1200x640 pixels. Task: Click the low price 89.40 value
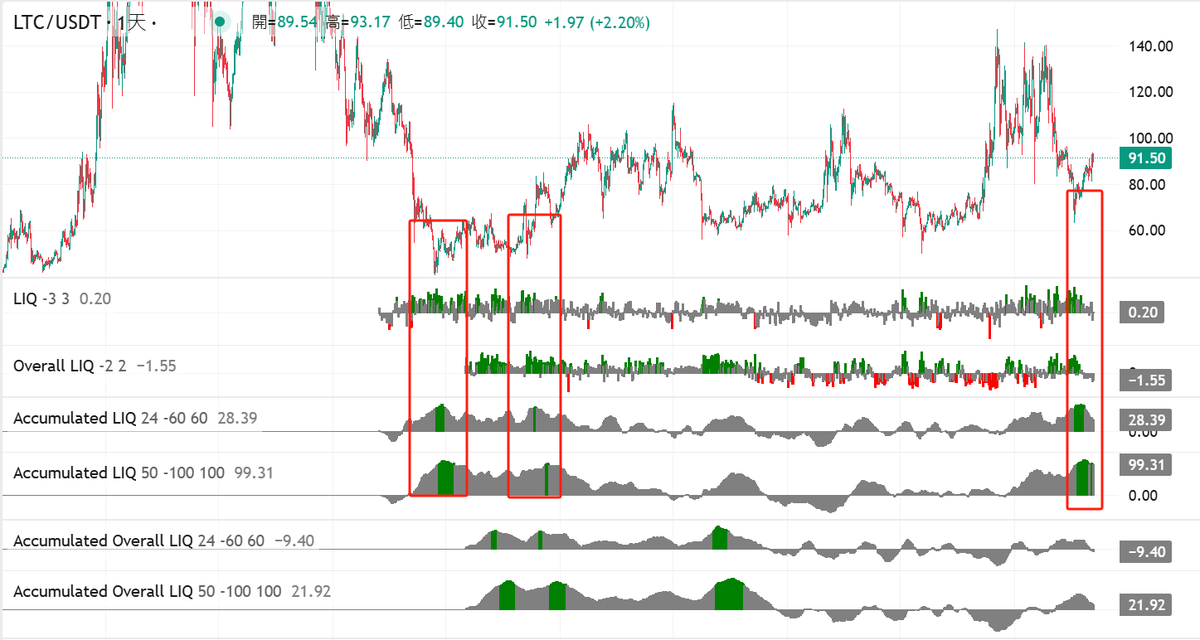[x=442, y=21]
